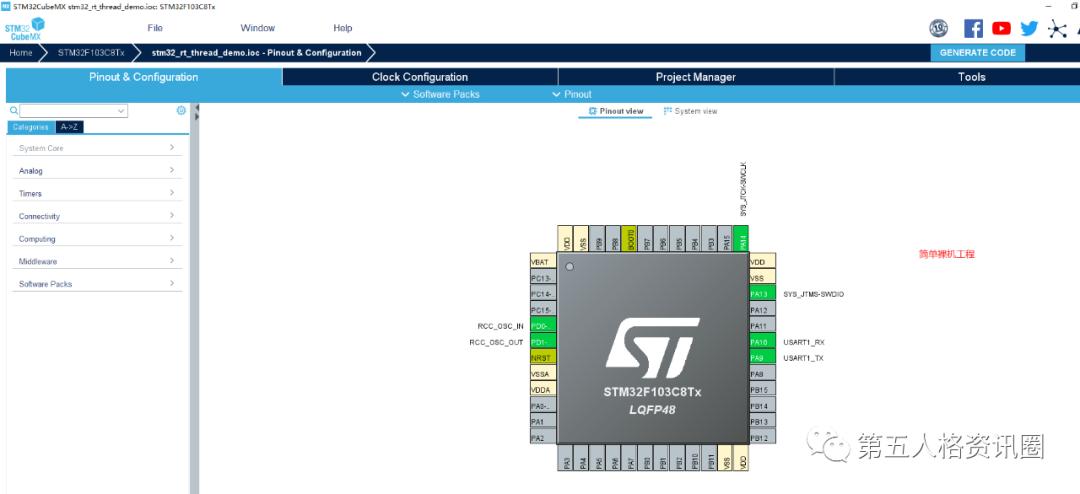This screenshot has height=494, width=1080.
Task: Expand the Analog category
Action: click(x=97, y=171)
